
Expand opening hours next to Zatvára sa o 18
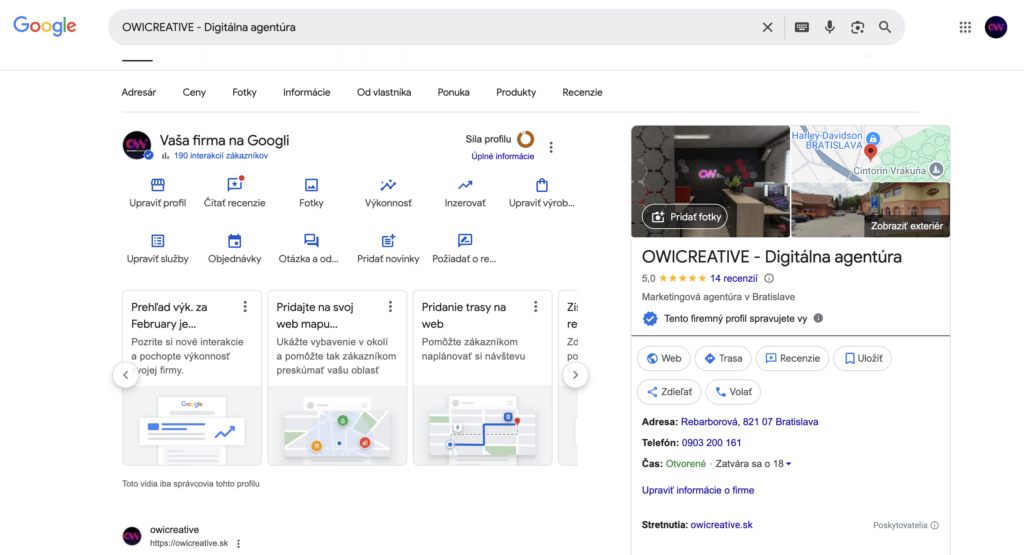click(789, 464)
